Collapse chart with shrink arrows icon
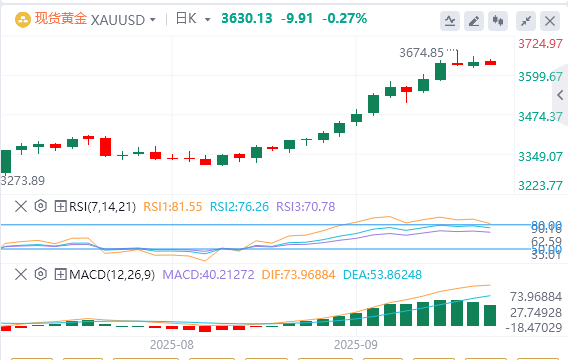The height and width of the screenshot is (360, 568). (526, 21)
